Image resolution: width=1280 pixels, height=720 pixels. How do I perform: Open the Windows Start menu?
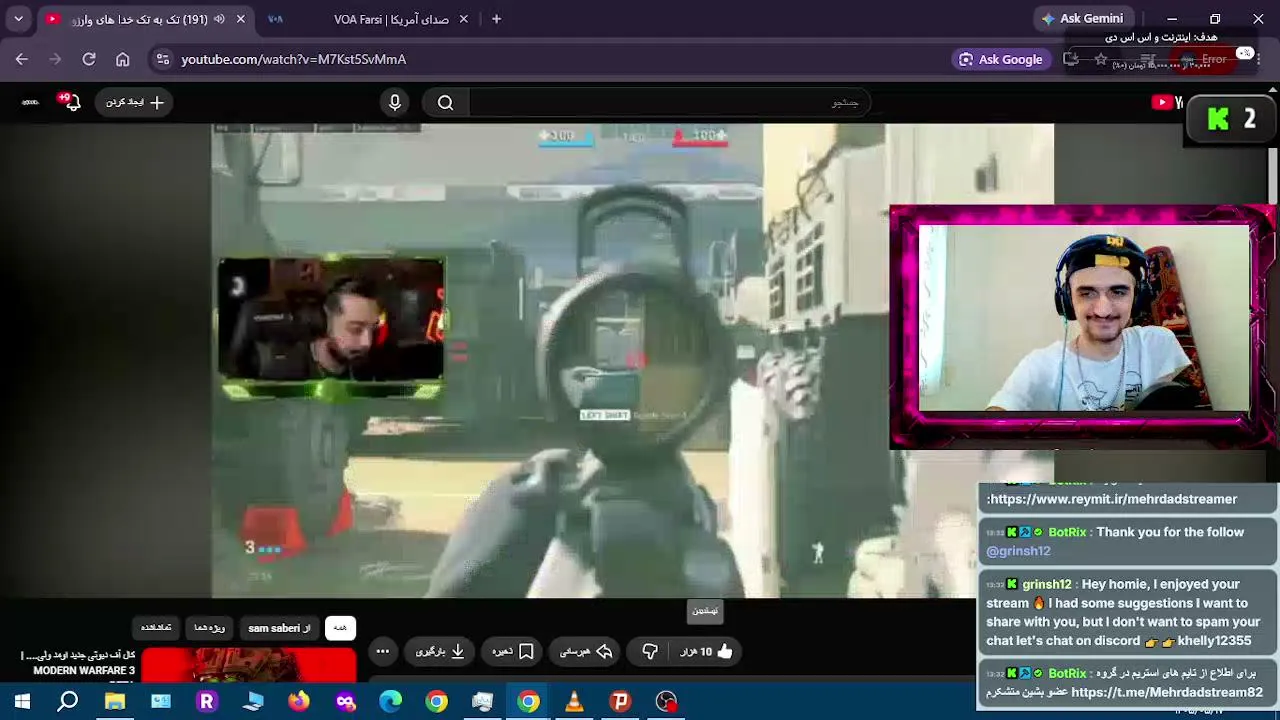22,702
